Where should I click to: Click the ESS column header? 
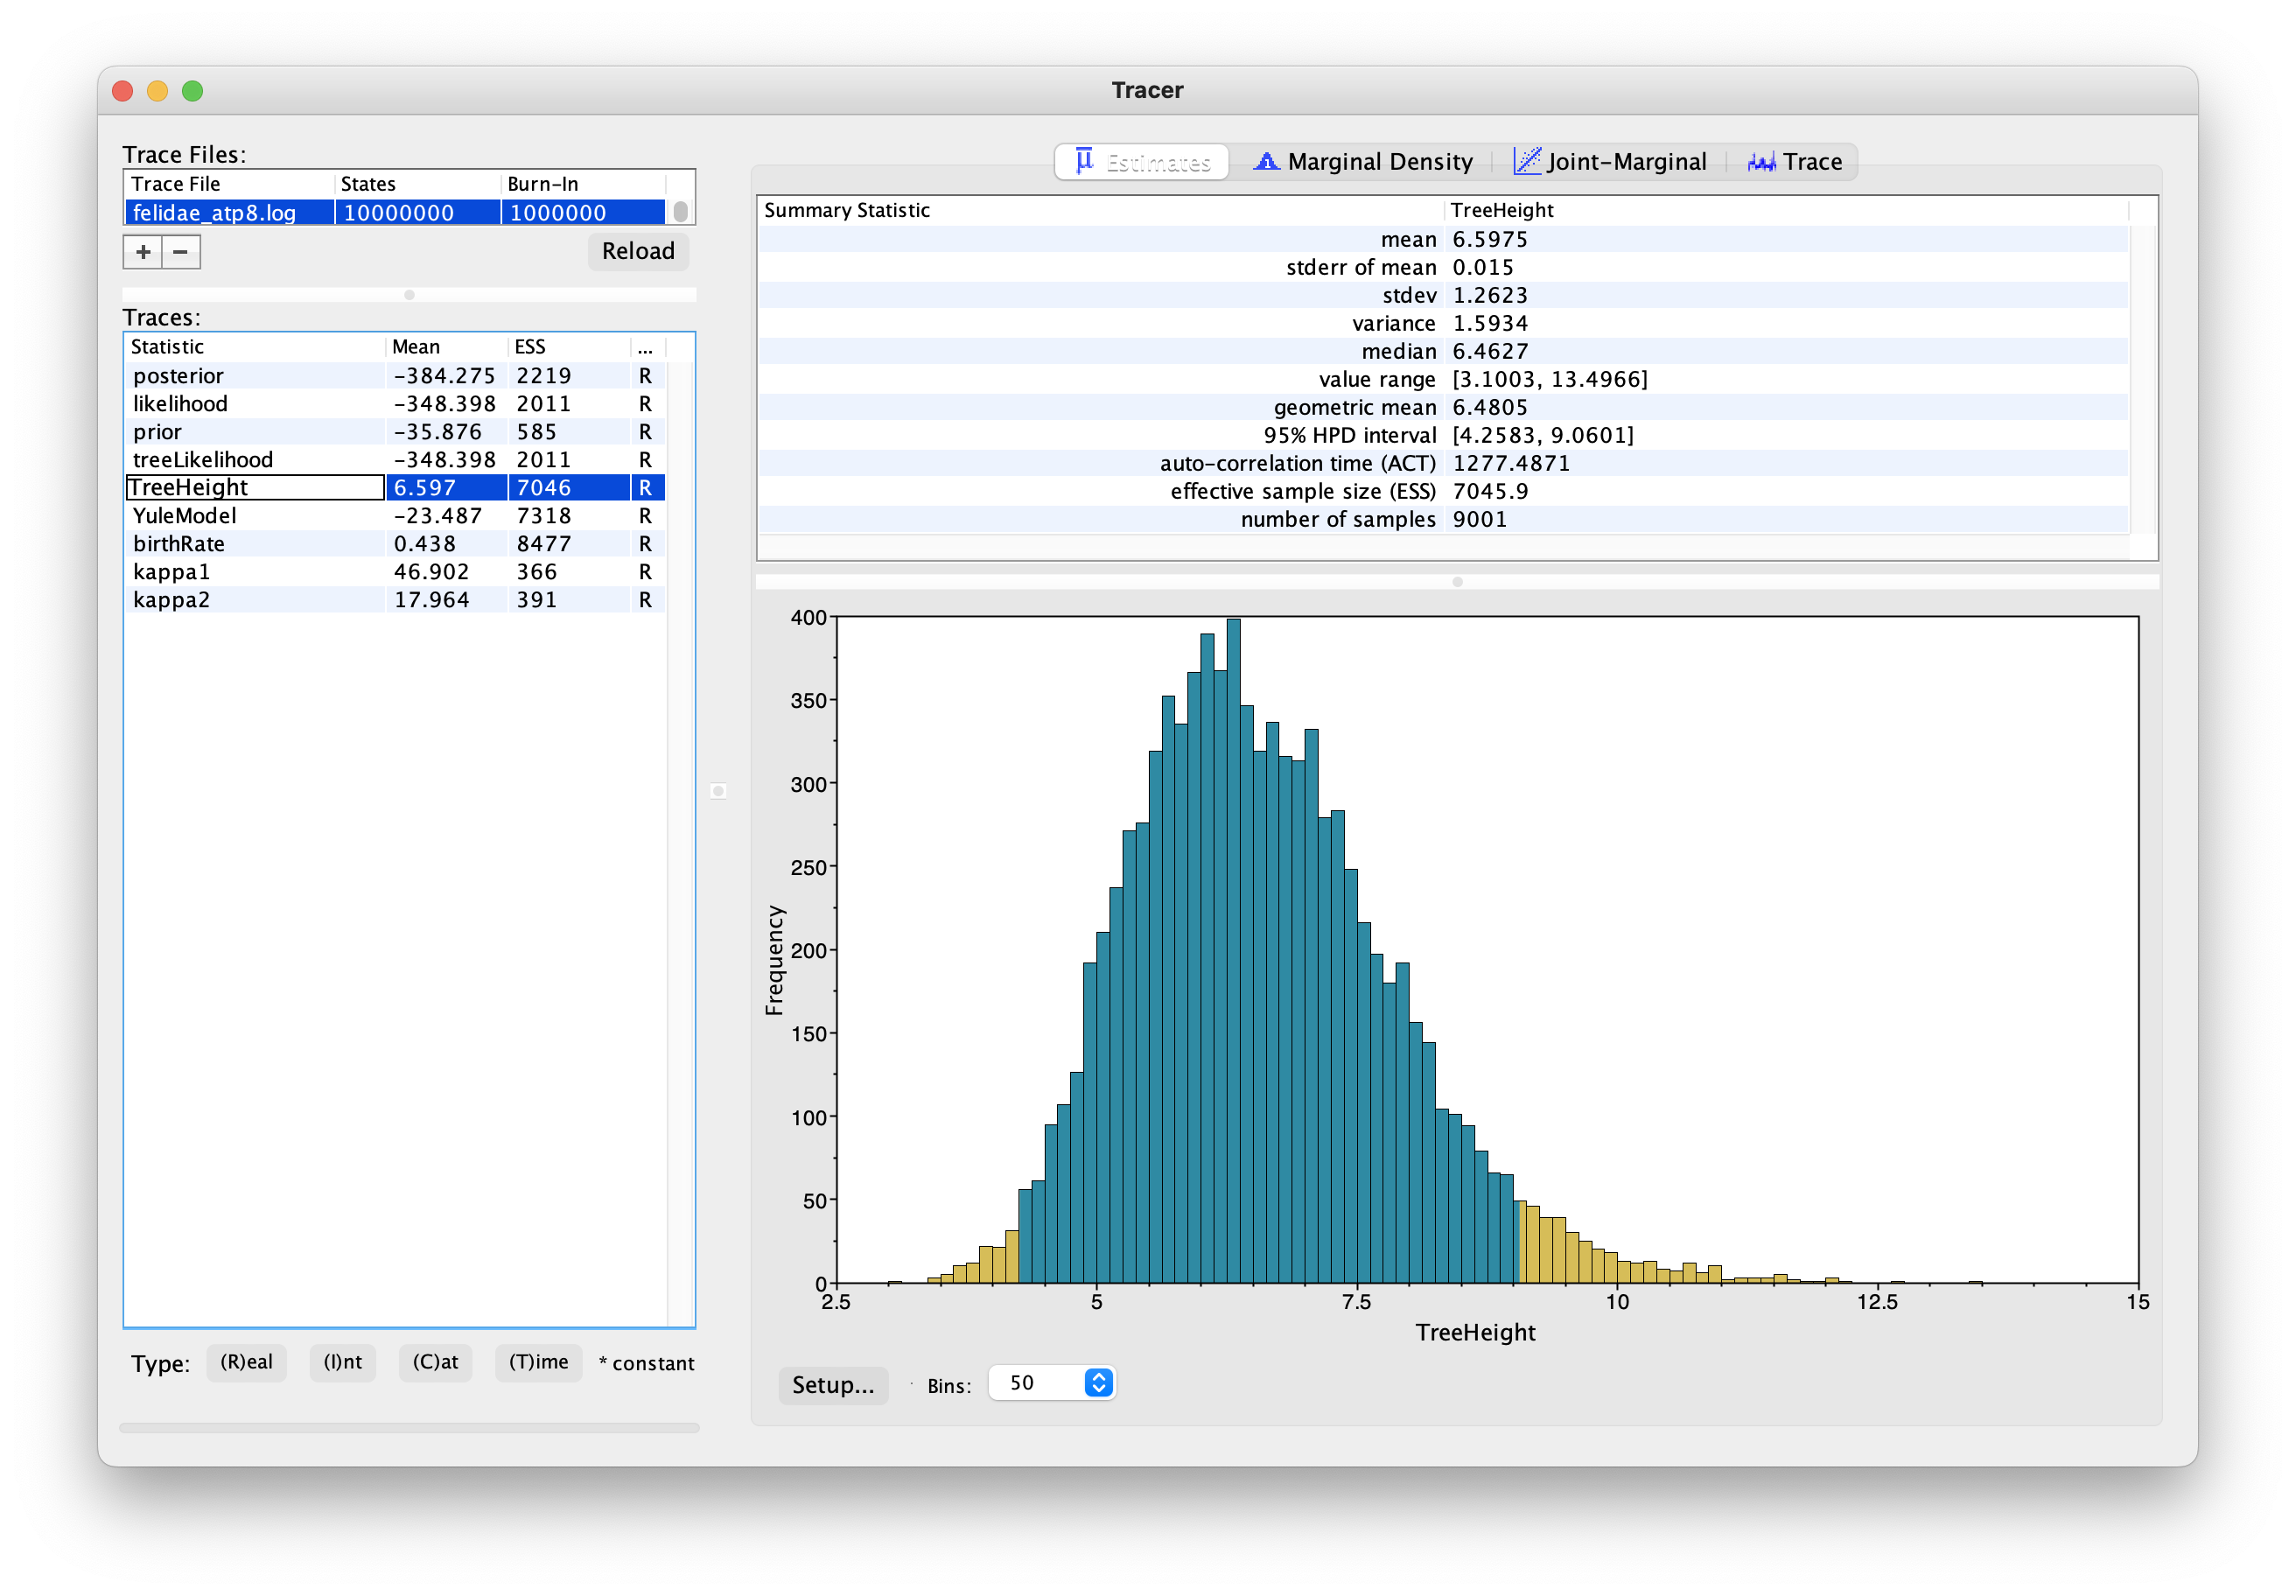tap(568, 347)
